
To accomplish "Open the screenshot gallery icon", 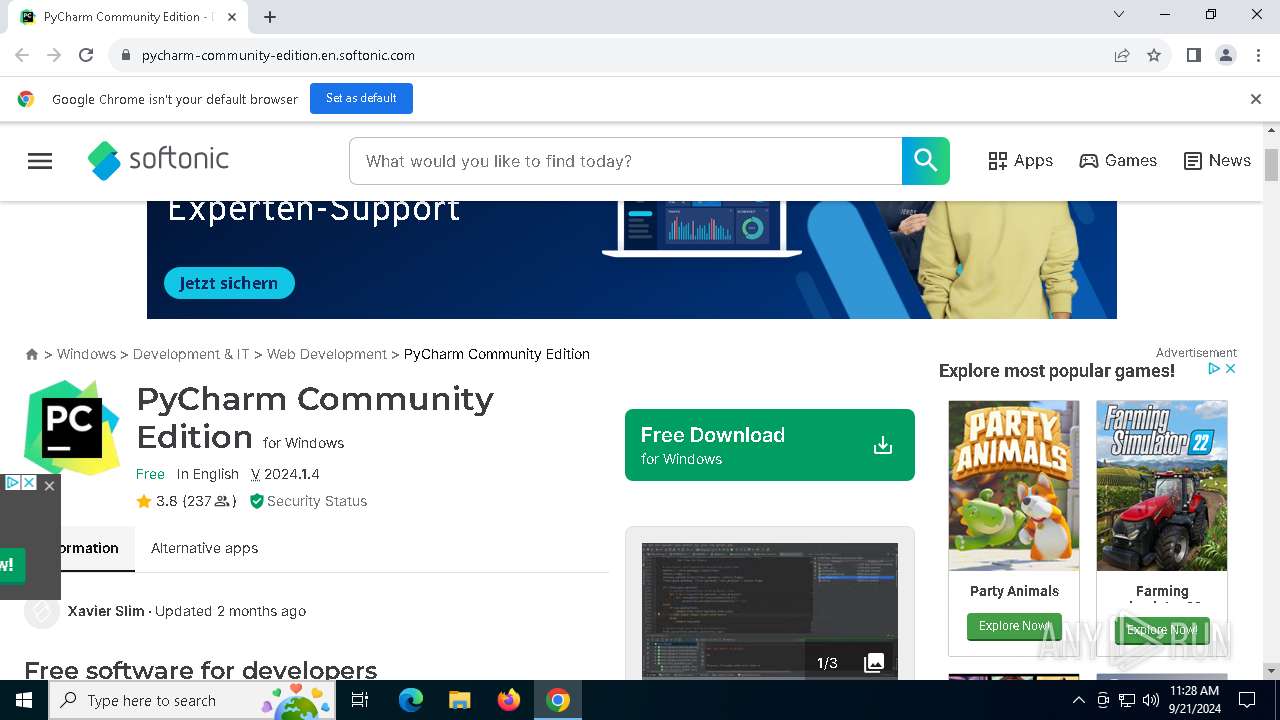I will coord(874,662).
